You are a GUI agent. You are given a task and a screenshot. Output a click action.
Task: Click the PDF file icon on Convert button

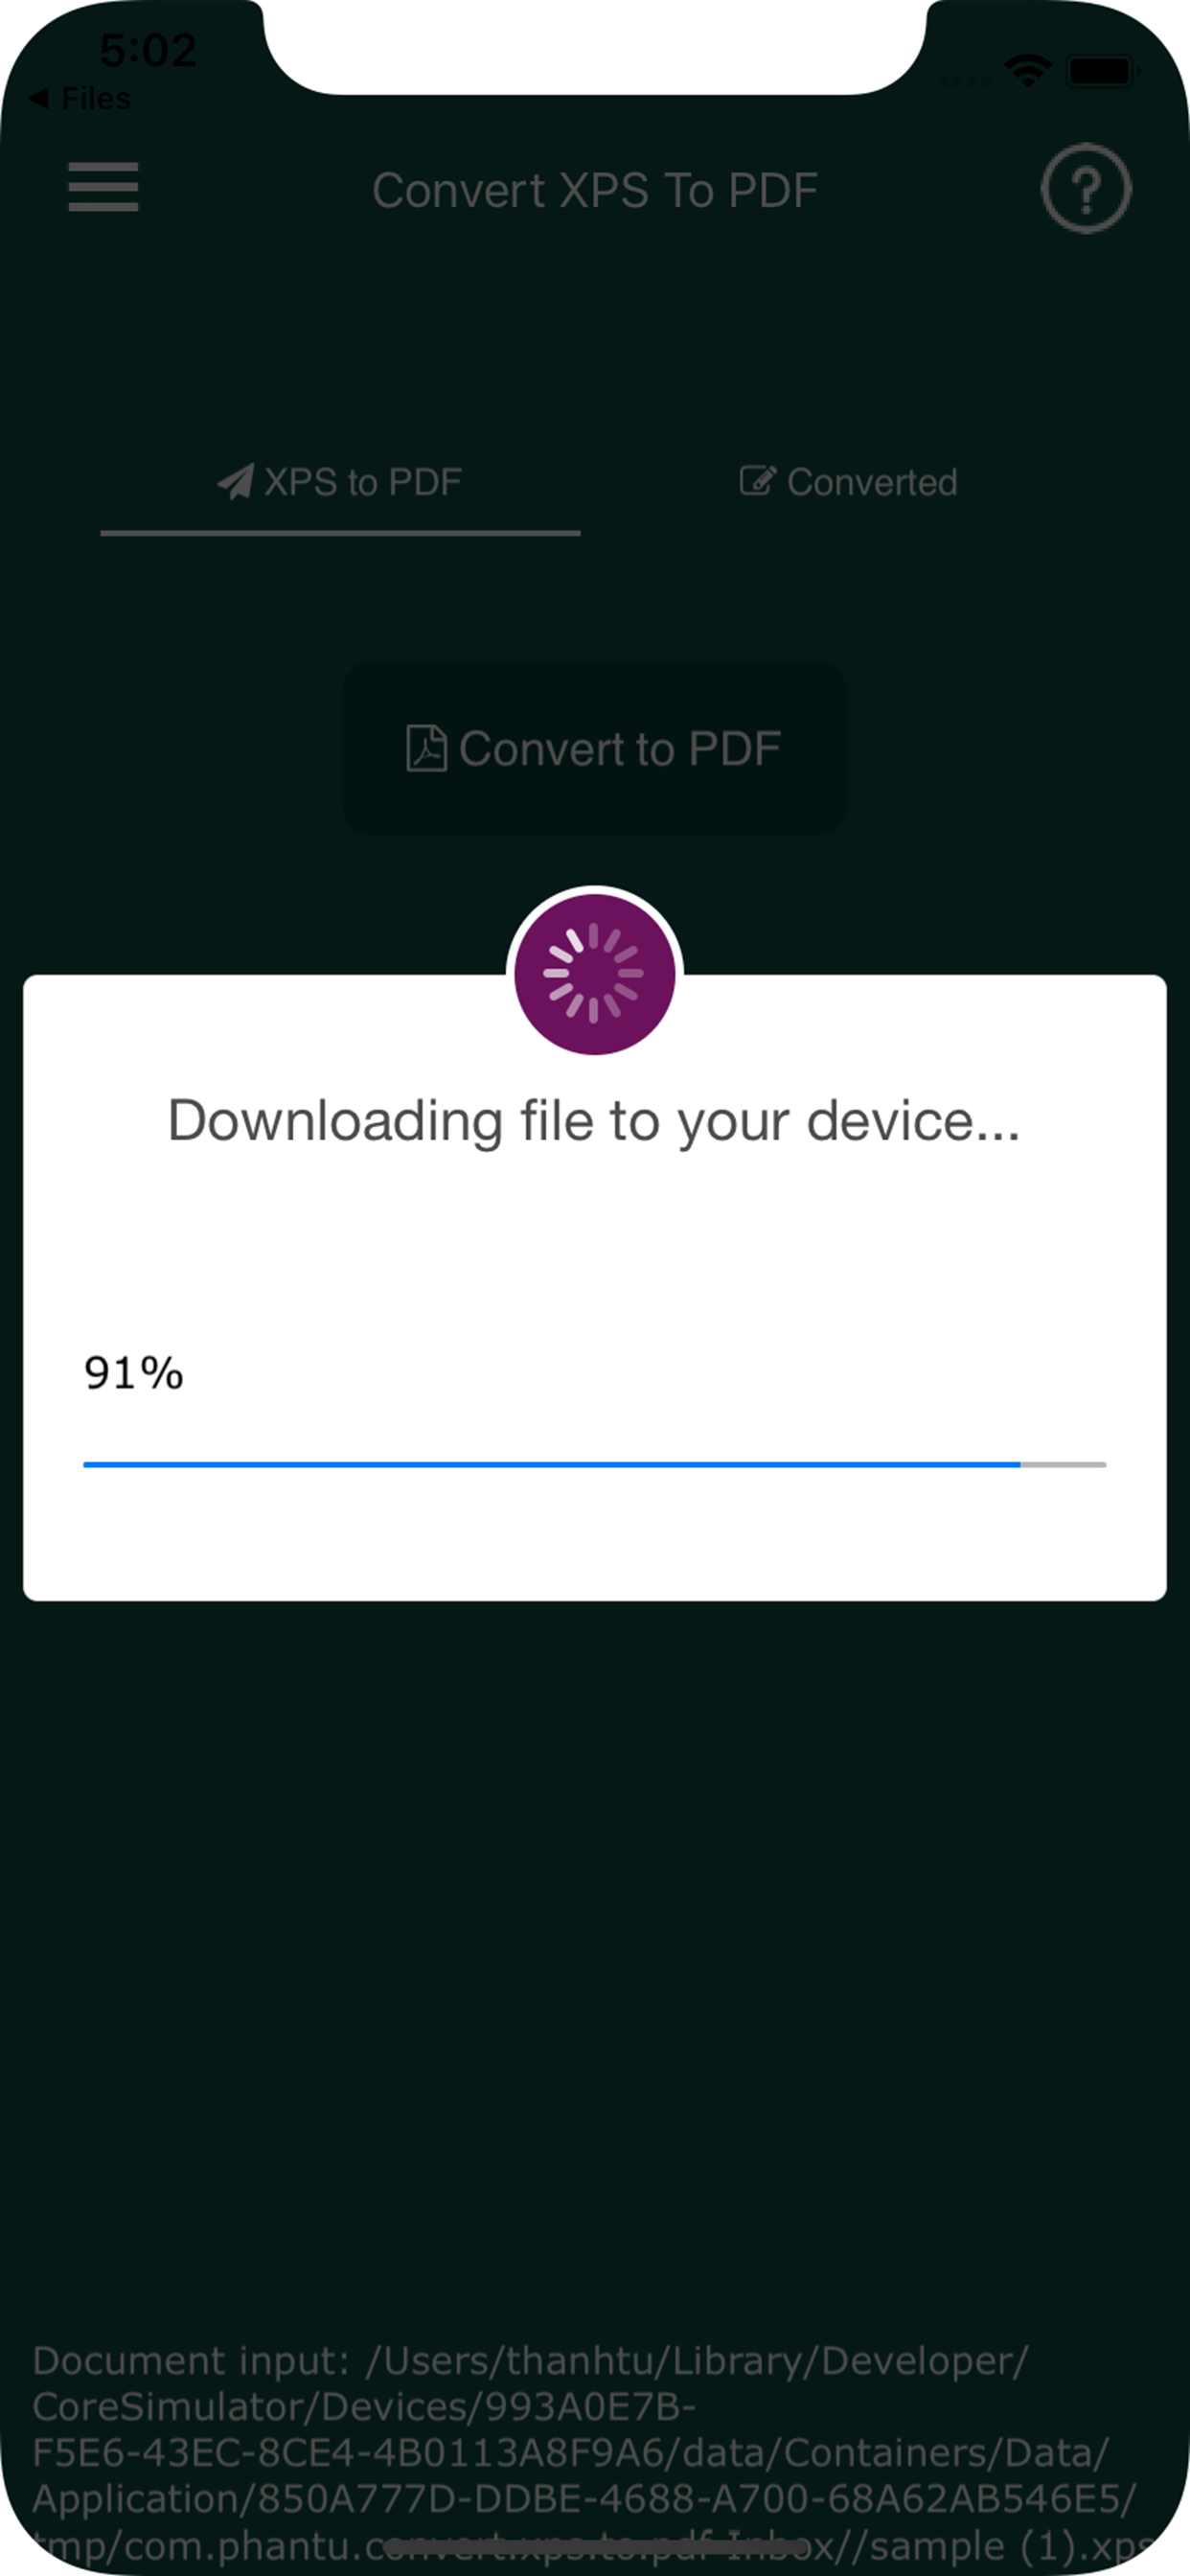(426, 748)
